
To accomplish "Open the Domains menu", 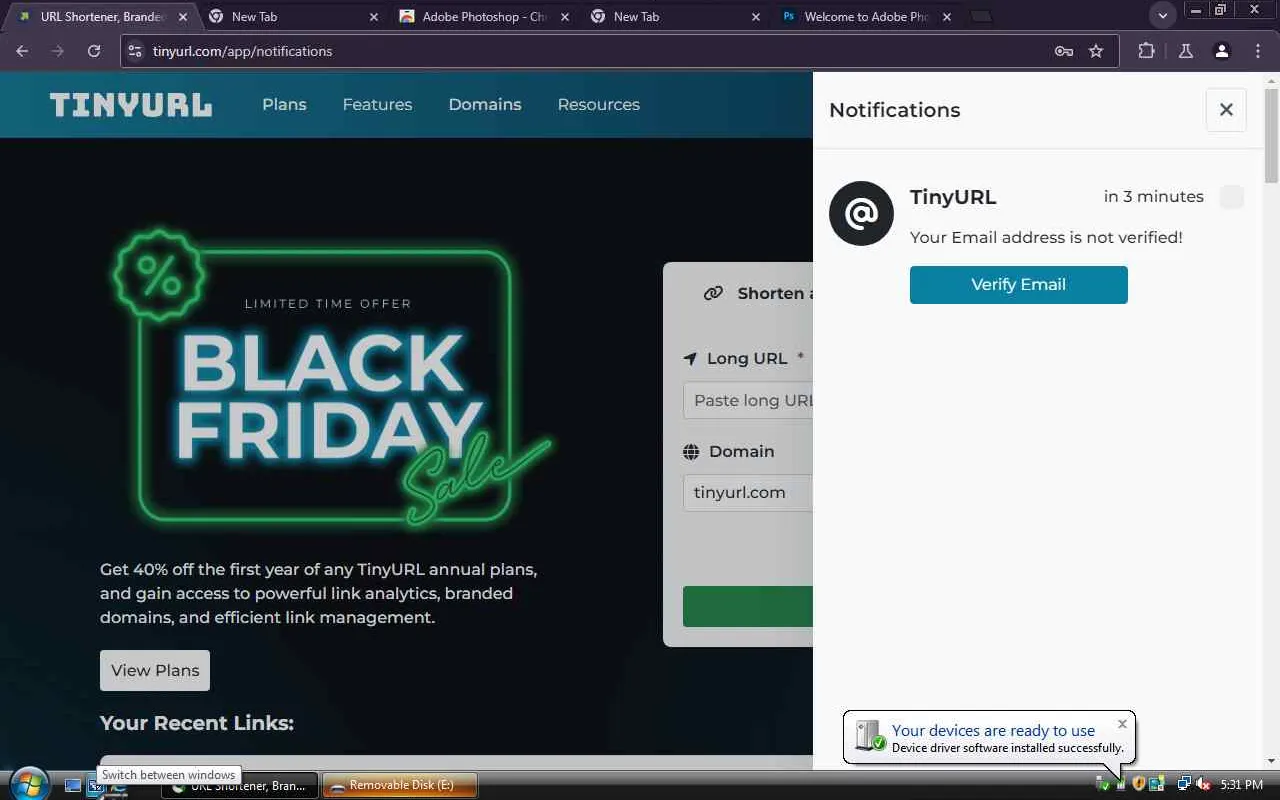I will pyautogui.click(x=485, y=104).
